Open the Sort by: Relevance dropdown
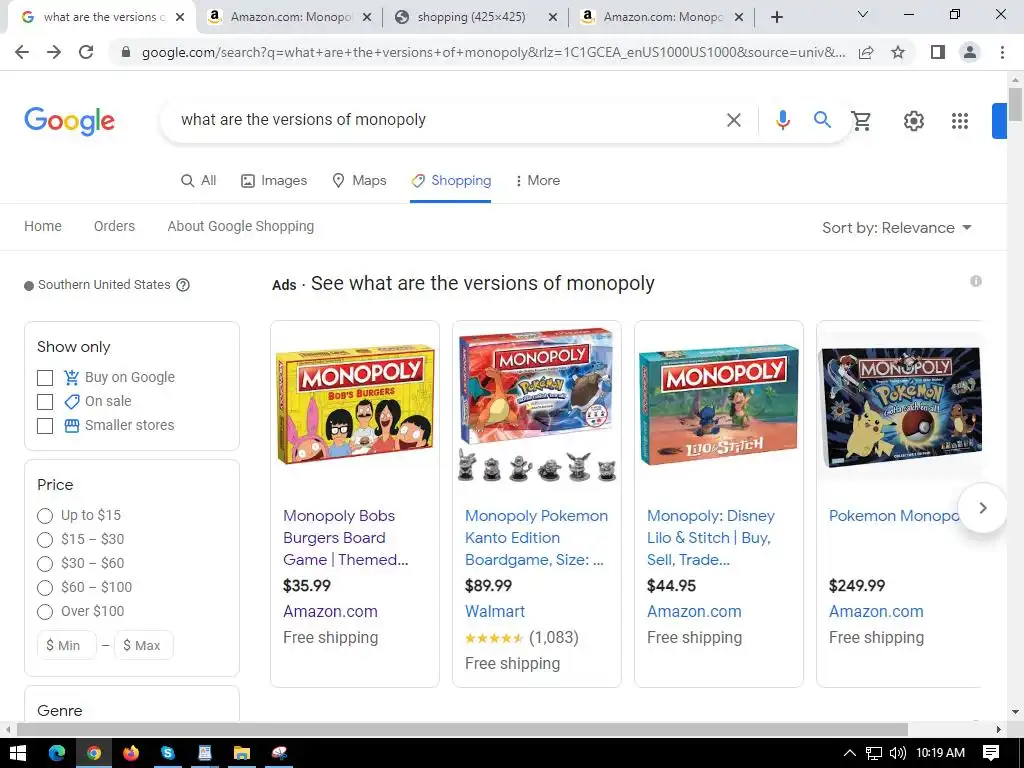This screenshot has width=1024, height=768. click(897, 228)
